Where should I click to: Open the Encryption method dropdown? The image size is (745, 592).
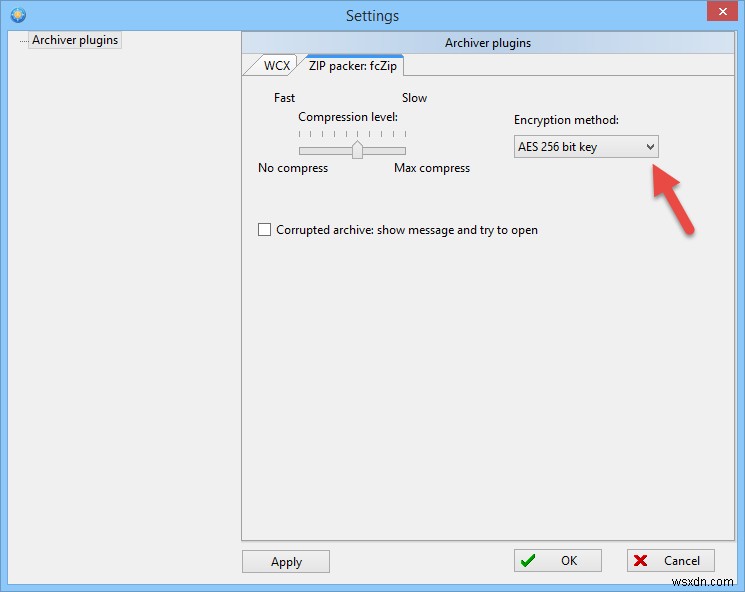point(586,146)
